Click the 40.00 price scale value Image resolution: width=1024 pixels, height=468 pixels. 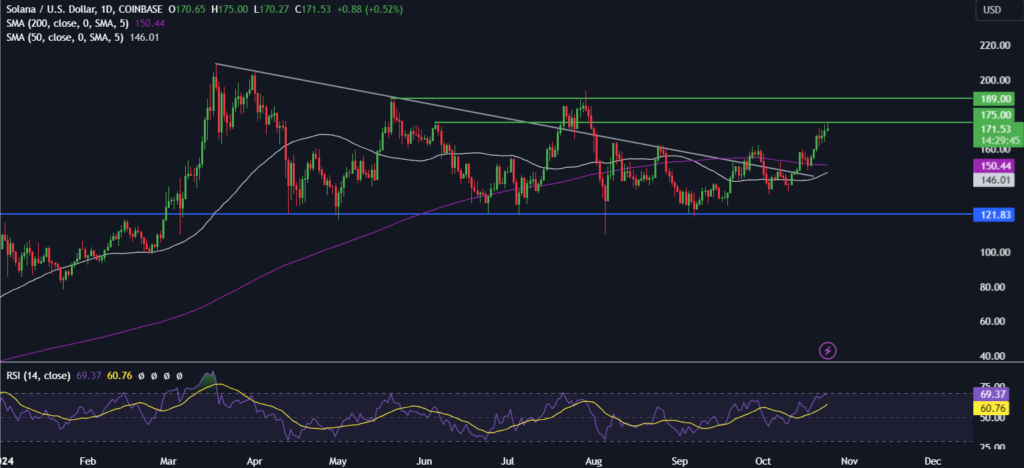click(x=992, y=356)
